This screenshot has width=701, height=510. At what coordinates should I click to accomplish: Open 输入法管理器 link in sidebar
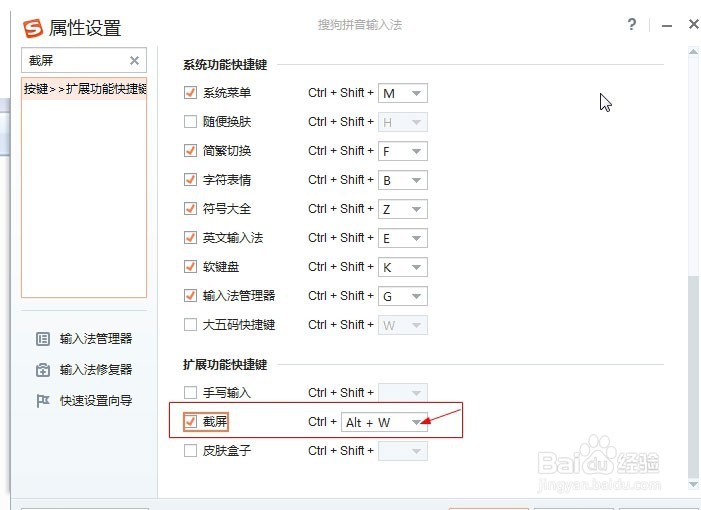point(96,339)
